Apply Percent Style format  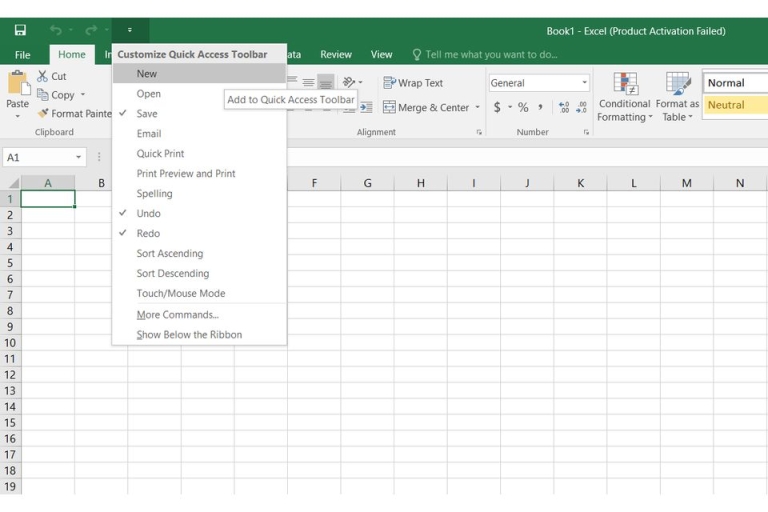pos(523,107)
